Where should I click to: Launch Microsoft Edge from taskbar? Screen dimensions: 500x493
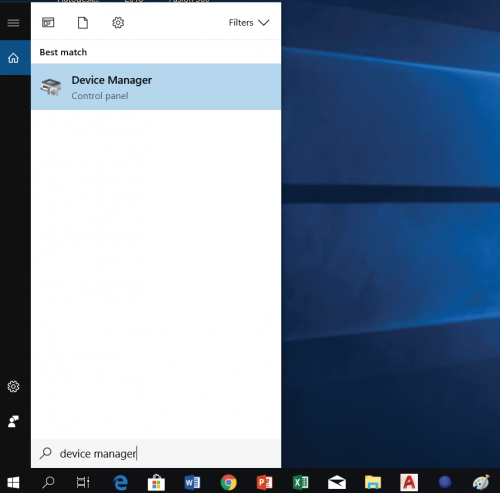click(x=120, y=482)
